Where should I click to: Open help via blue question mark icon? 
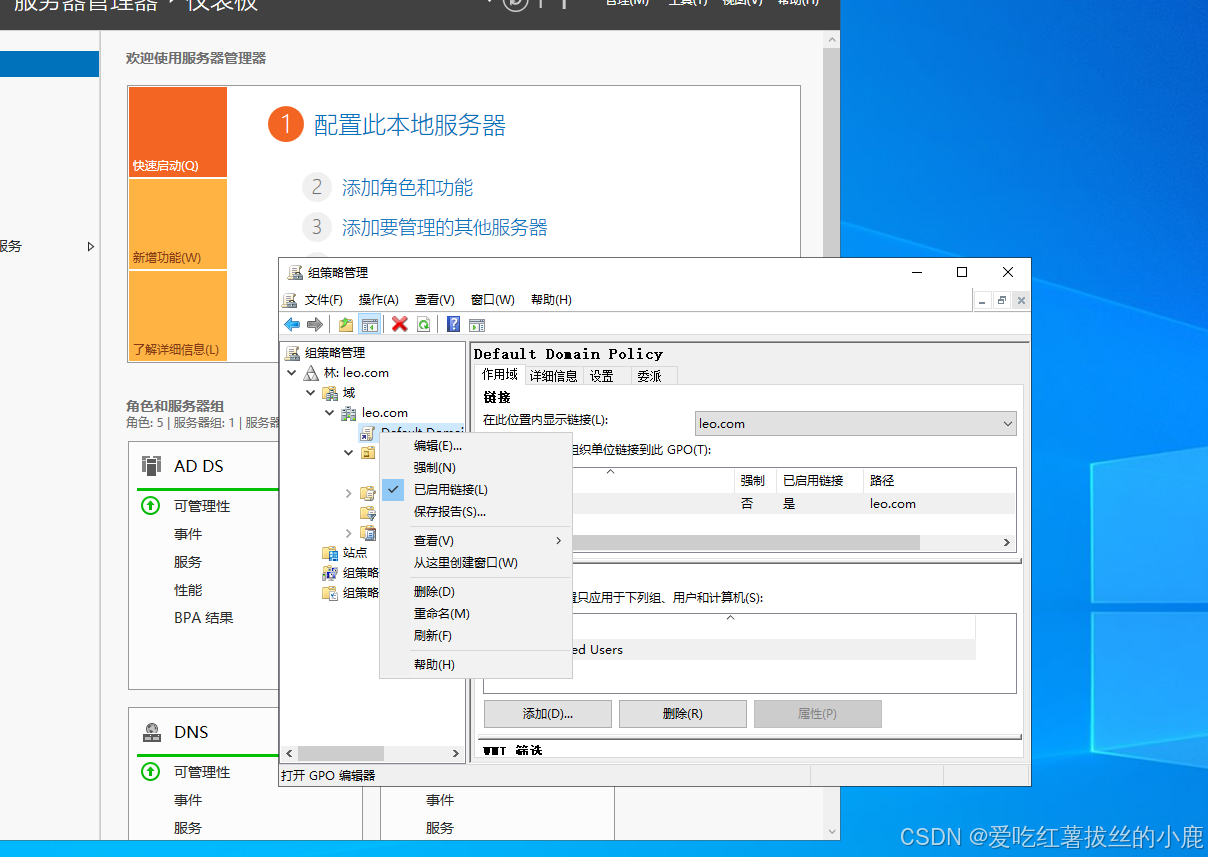click(453, 324)
